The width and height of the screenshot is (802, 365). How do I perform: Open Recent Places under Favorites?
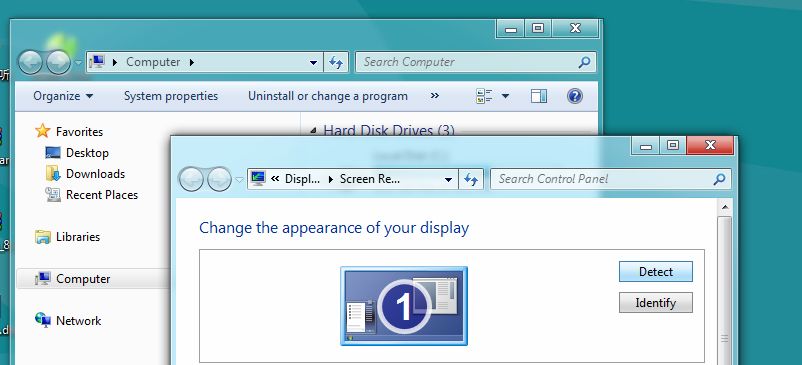click(102, 195)
